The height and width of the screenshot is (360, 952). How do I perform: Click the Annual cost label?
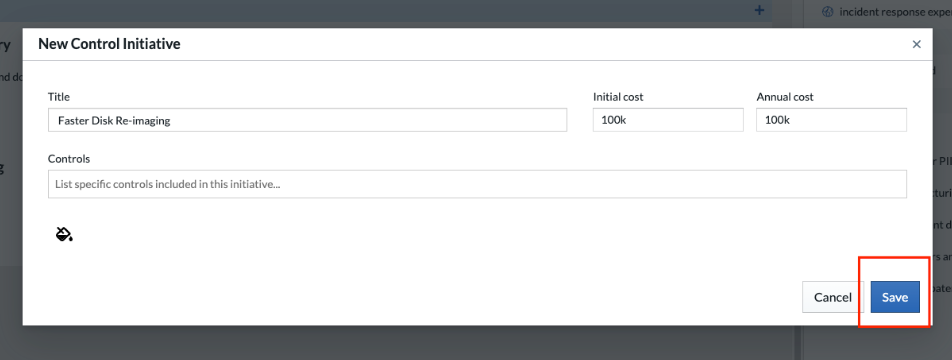coord(785,97)
